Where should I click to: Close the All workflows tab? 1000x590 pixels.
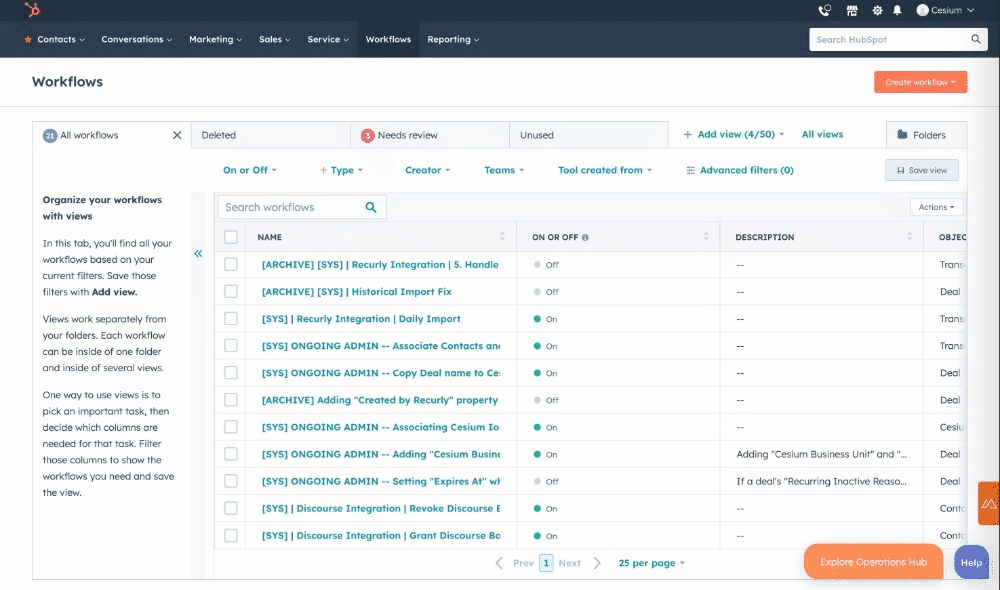pos(177,135)
